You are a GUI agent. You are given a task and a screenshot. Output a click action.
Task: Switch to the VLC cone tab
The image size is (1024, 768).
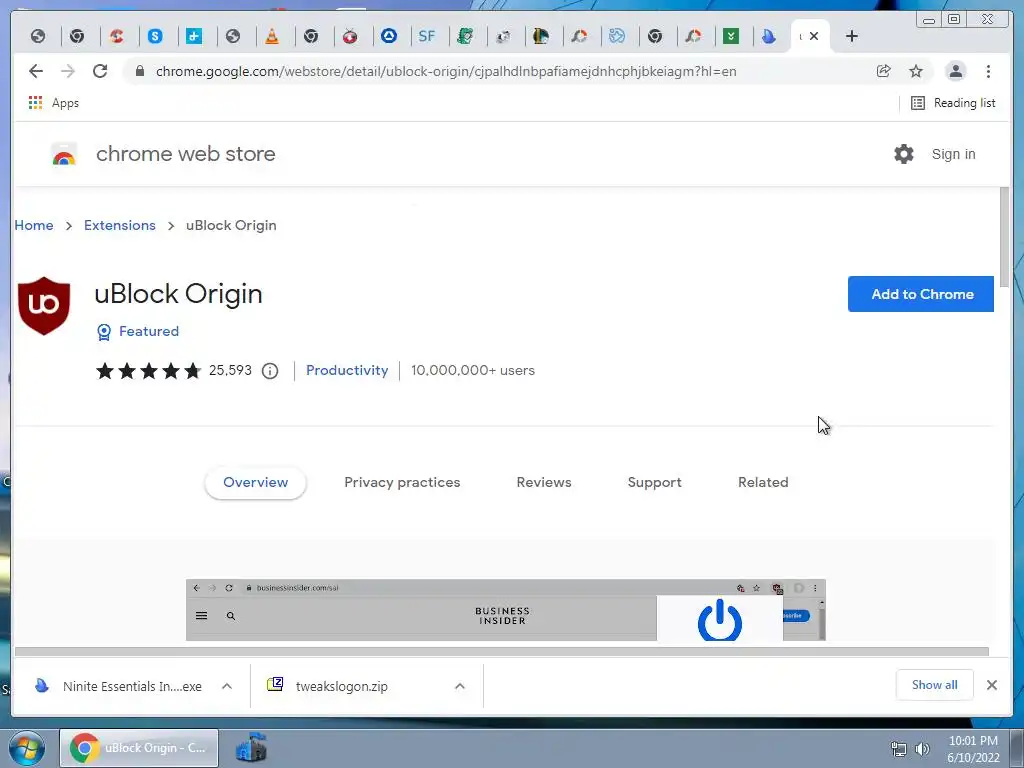pos(272,36)
